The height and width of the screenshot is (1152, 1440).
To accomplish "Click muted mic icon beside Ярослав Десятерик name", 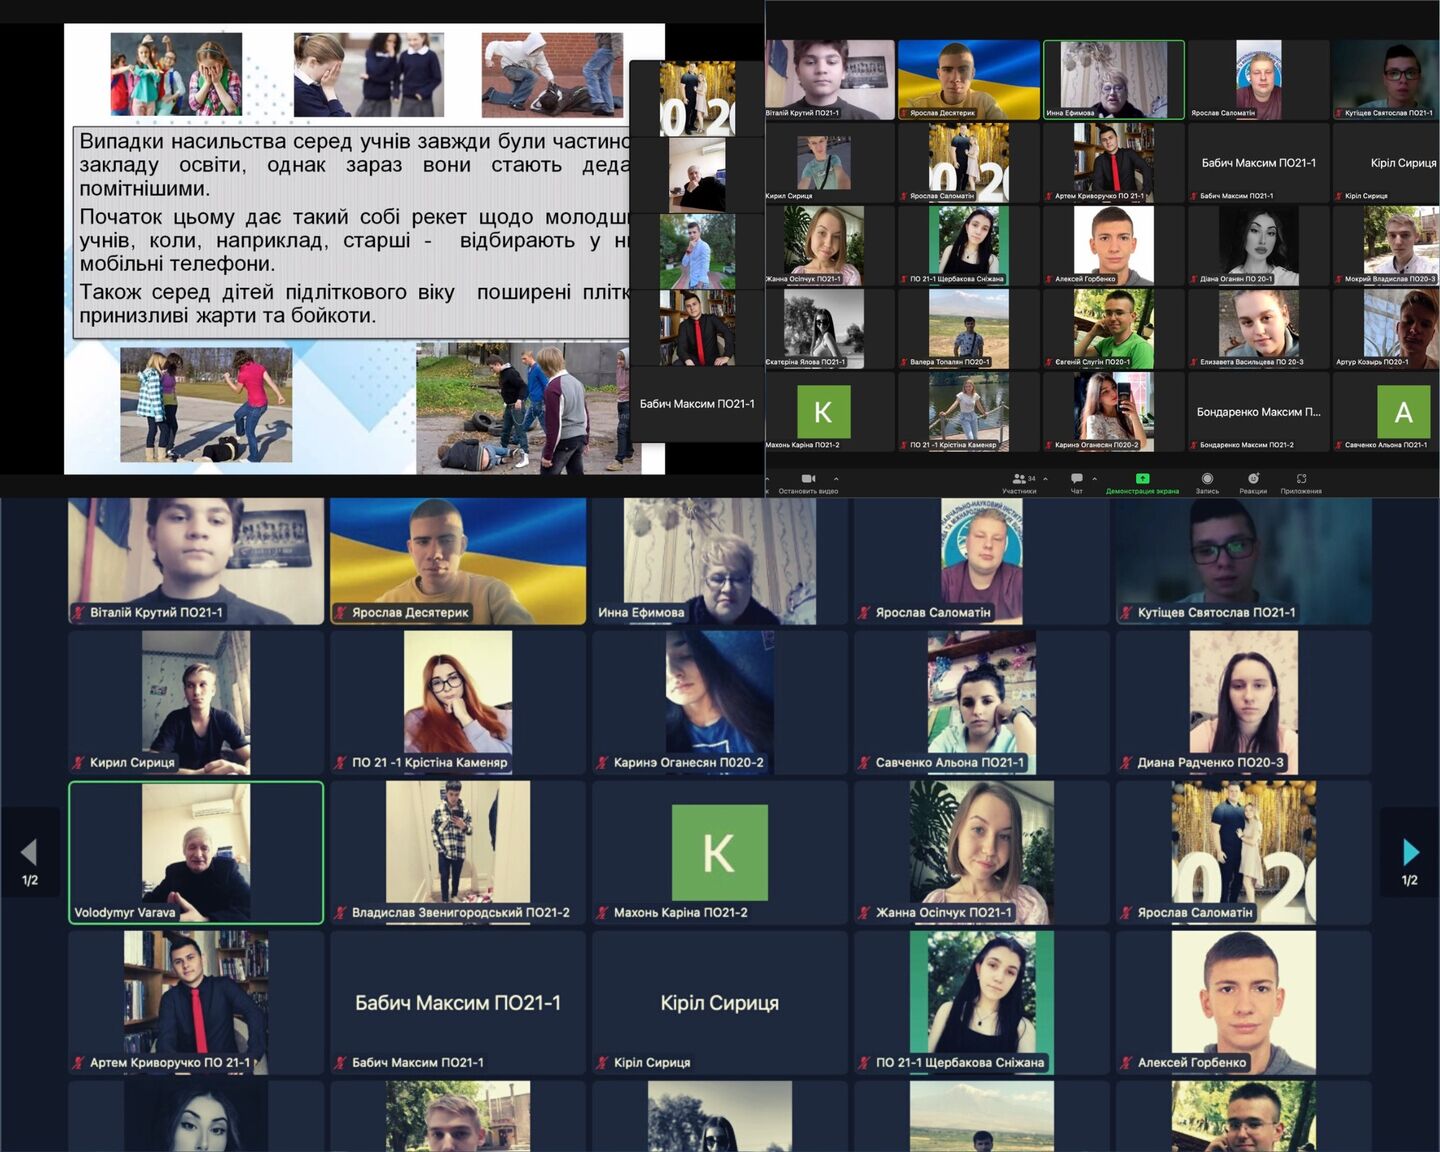I will point(341,613).
